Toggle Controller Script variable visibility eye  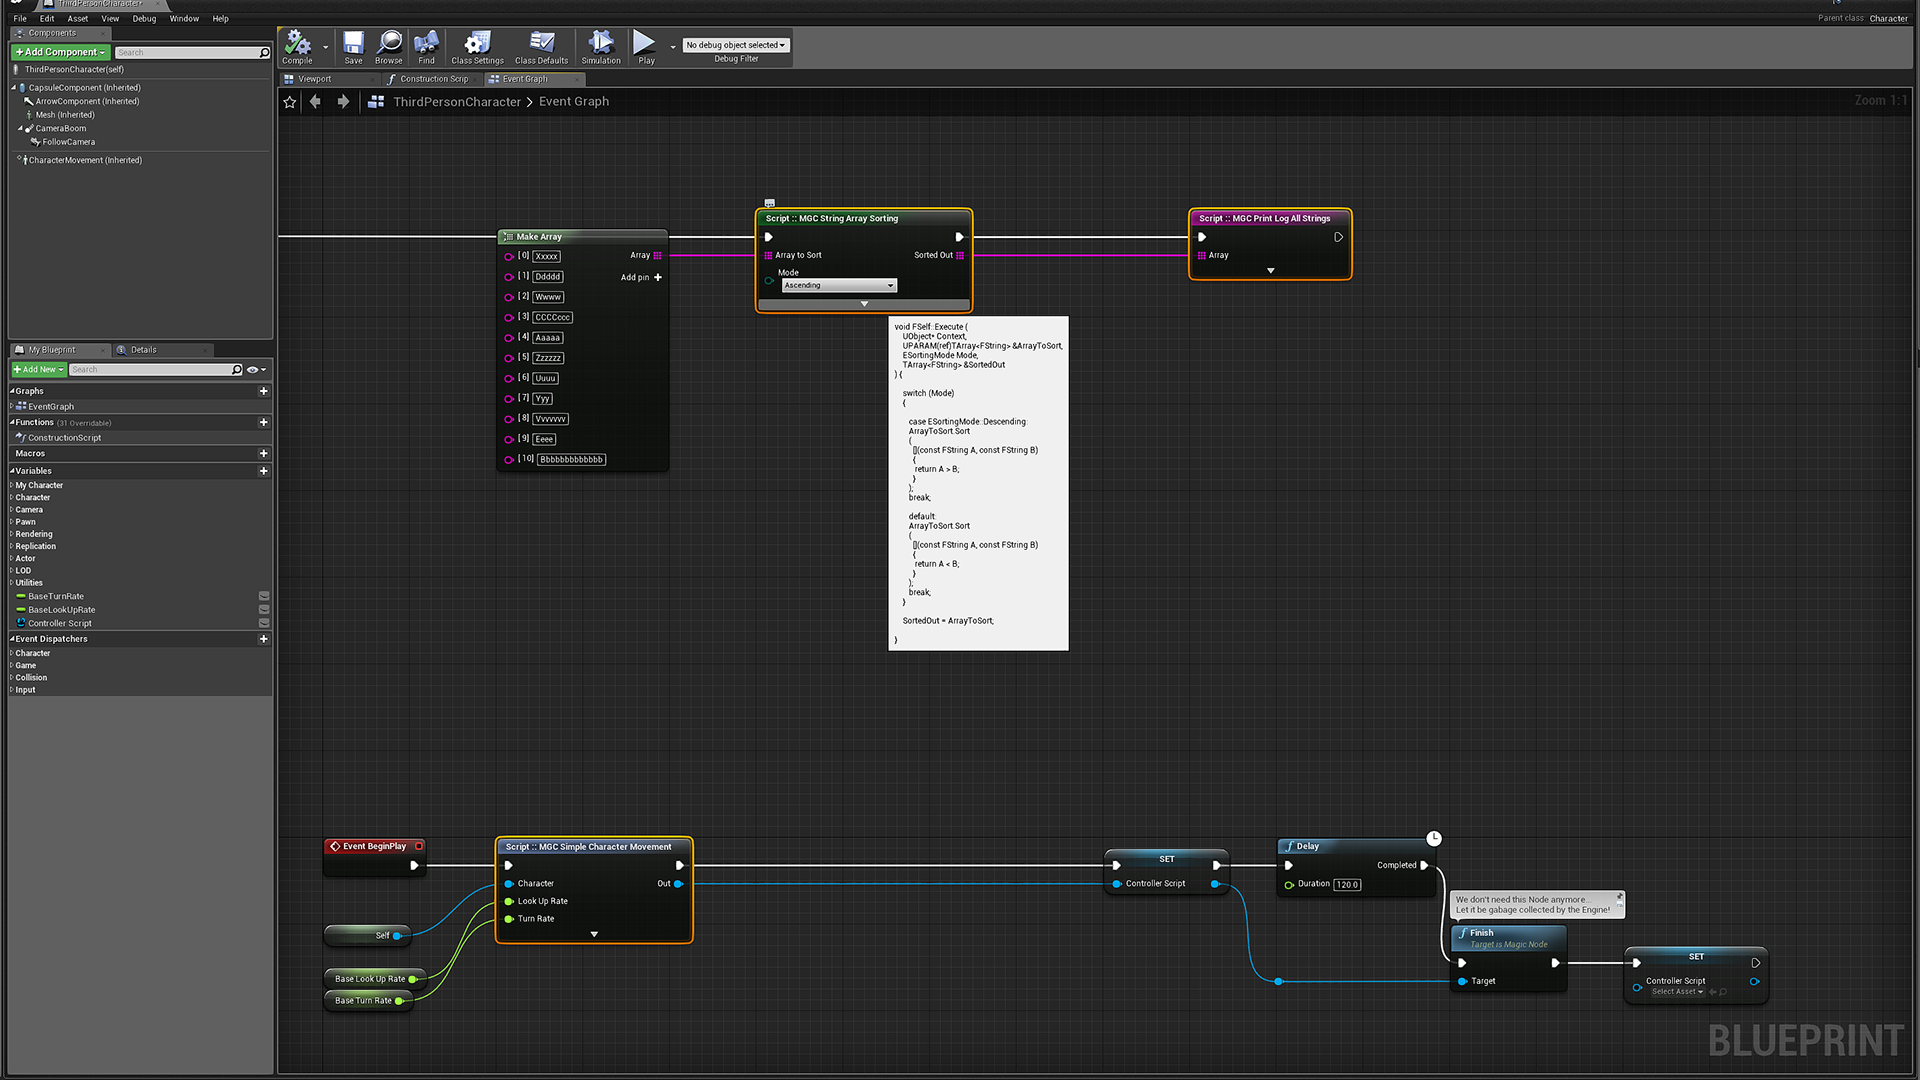tap(264, 623)
